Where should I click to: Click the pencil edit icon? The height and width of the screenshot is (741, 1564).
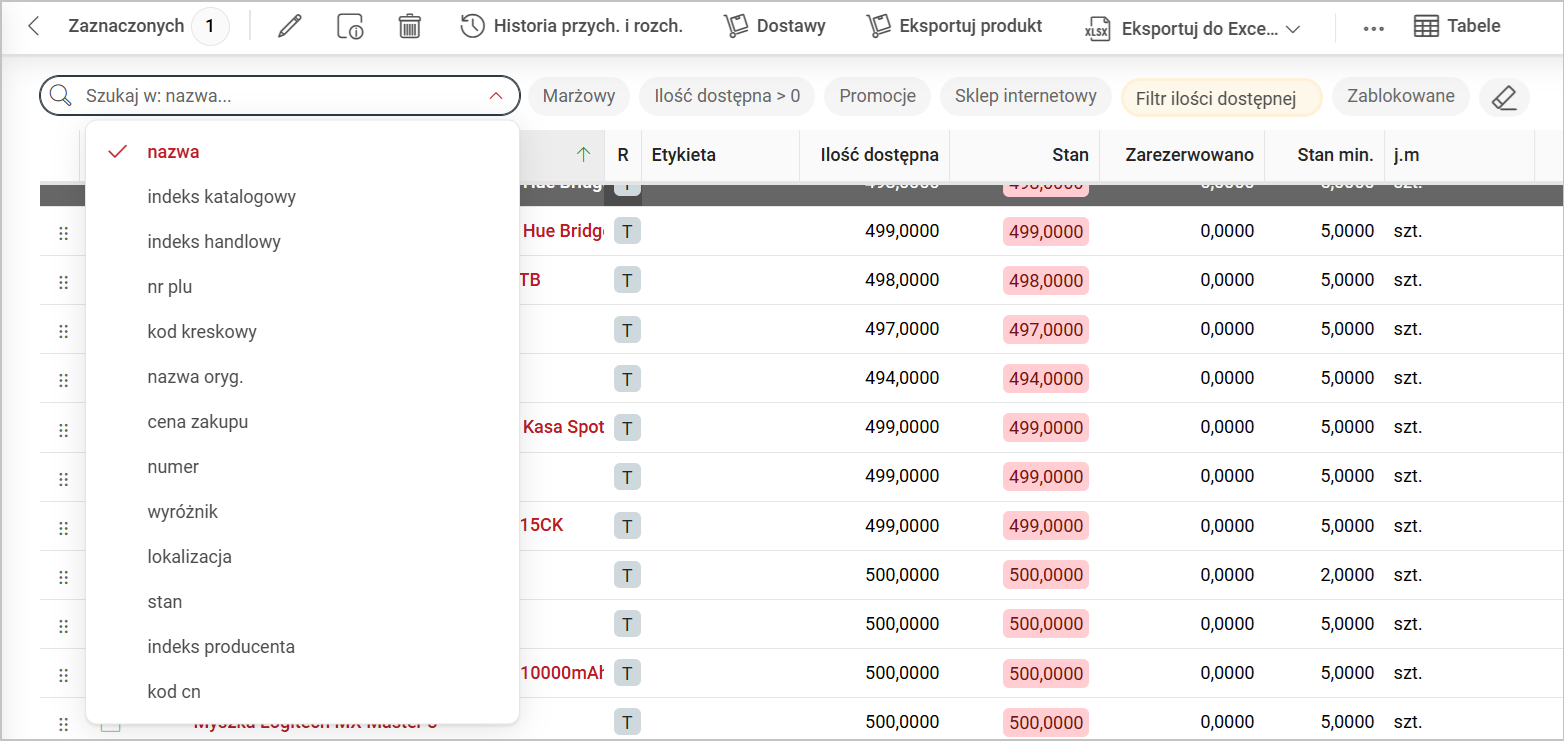(290, 27)
